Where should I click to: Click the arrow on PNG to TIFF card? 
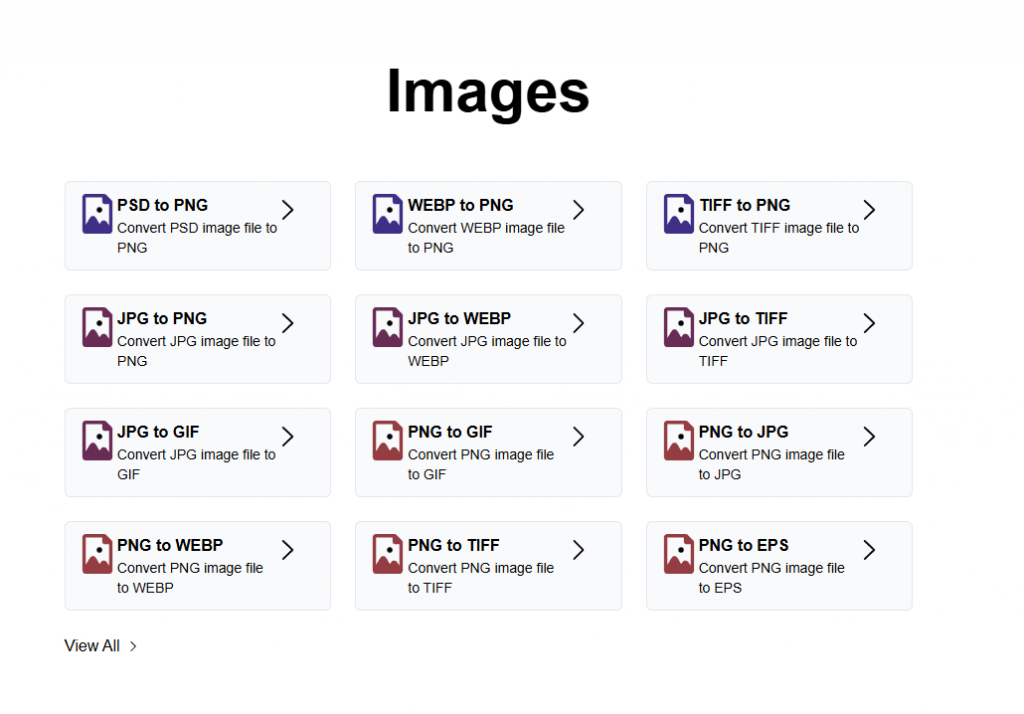click(x=578, y=549)
